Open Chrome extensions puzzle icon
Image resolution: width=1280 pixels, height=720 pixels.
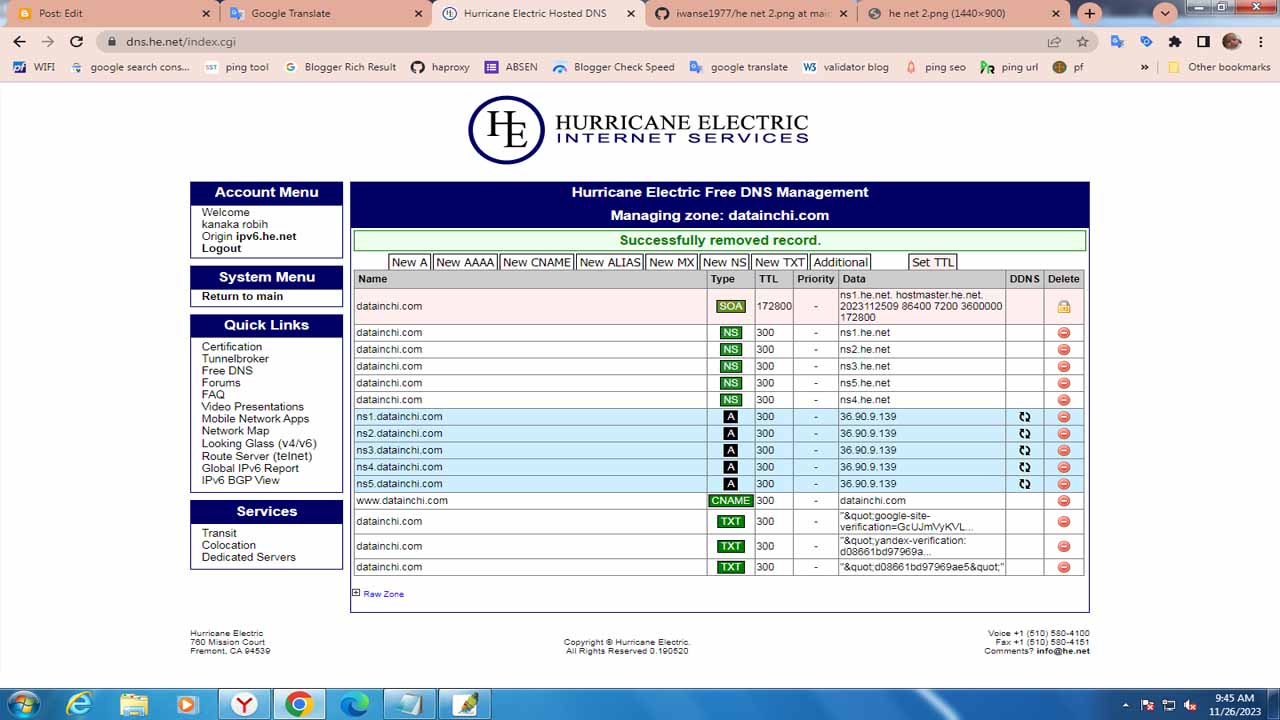[1175, 42]
